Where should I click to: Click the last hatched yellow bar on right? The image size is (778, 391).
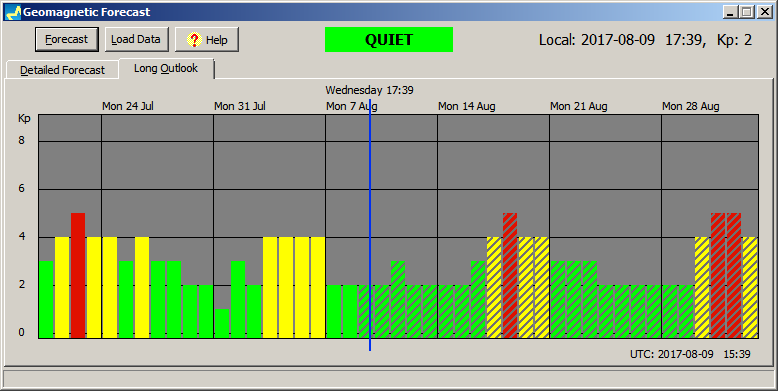750,288
